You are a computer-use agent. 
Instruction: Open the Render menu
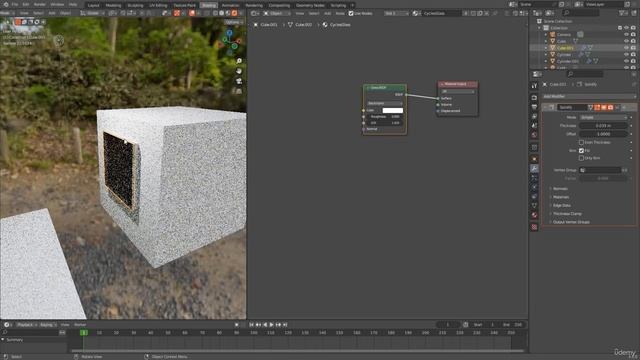(x=40, y=4)
